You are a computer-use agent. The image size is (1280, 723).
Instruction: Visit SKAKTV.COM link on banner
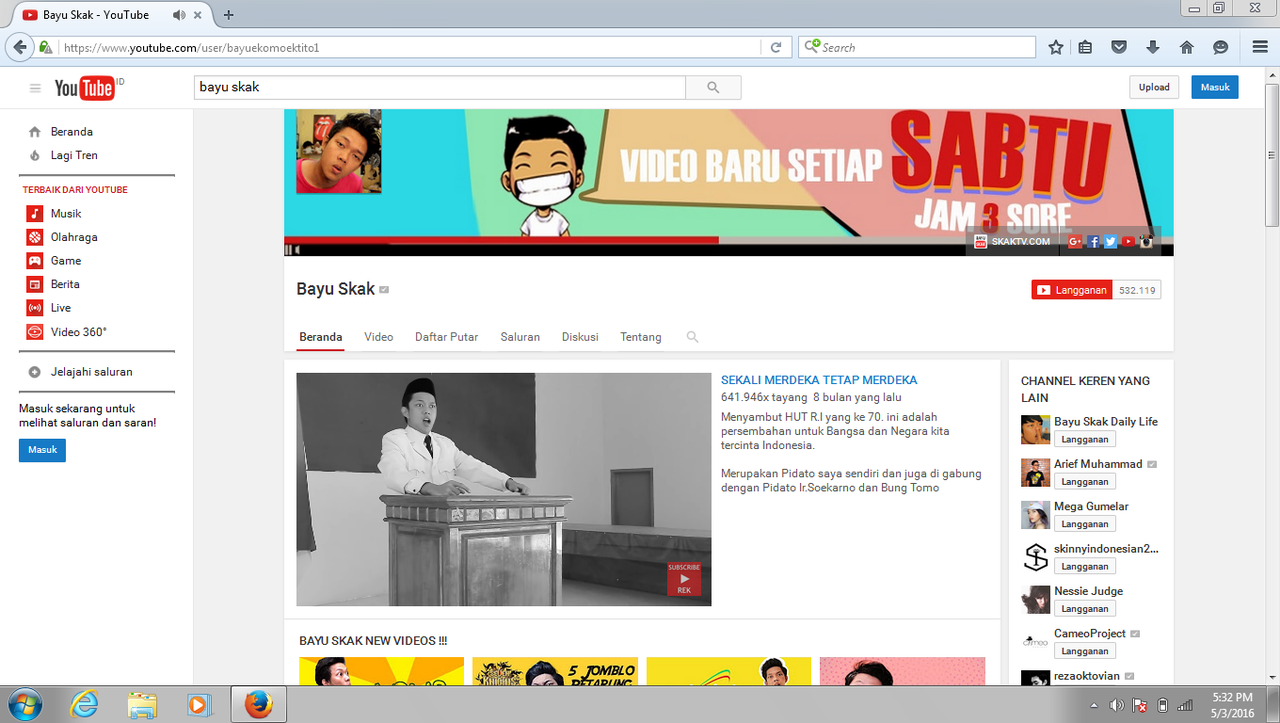[1012, 241]
